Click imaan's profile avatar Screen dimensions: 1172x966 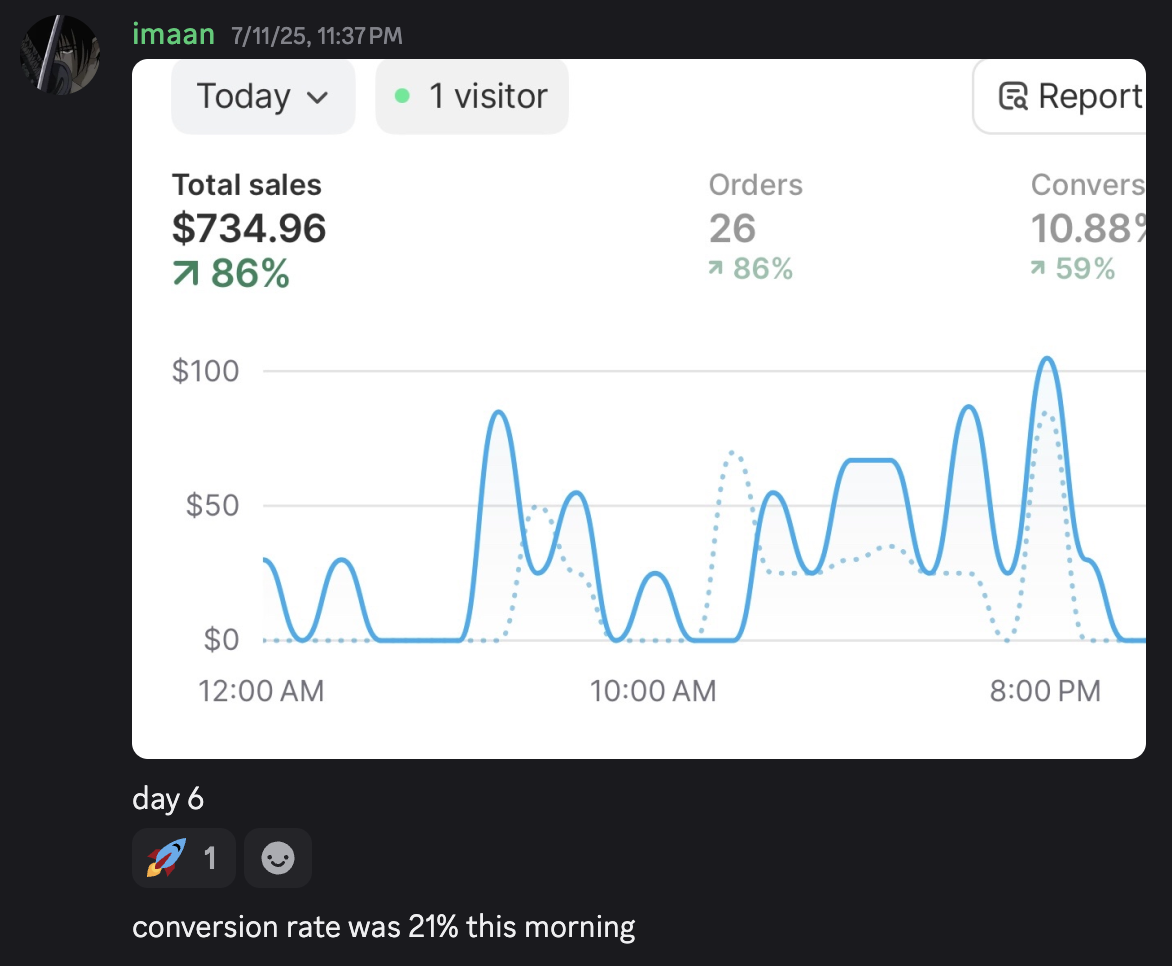point(60,54)
